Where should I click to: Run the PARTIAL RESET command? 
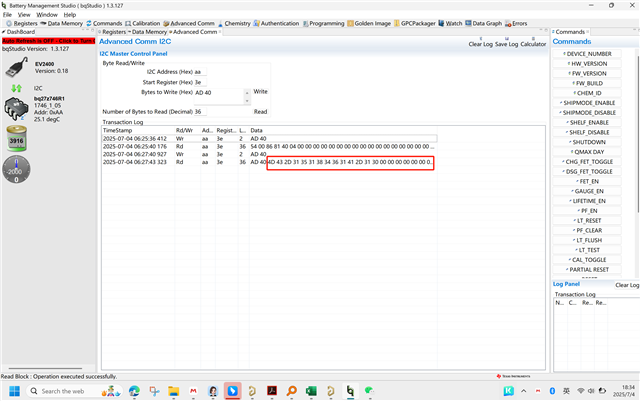(587, 270)
